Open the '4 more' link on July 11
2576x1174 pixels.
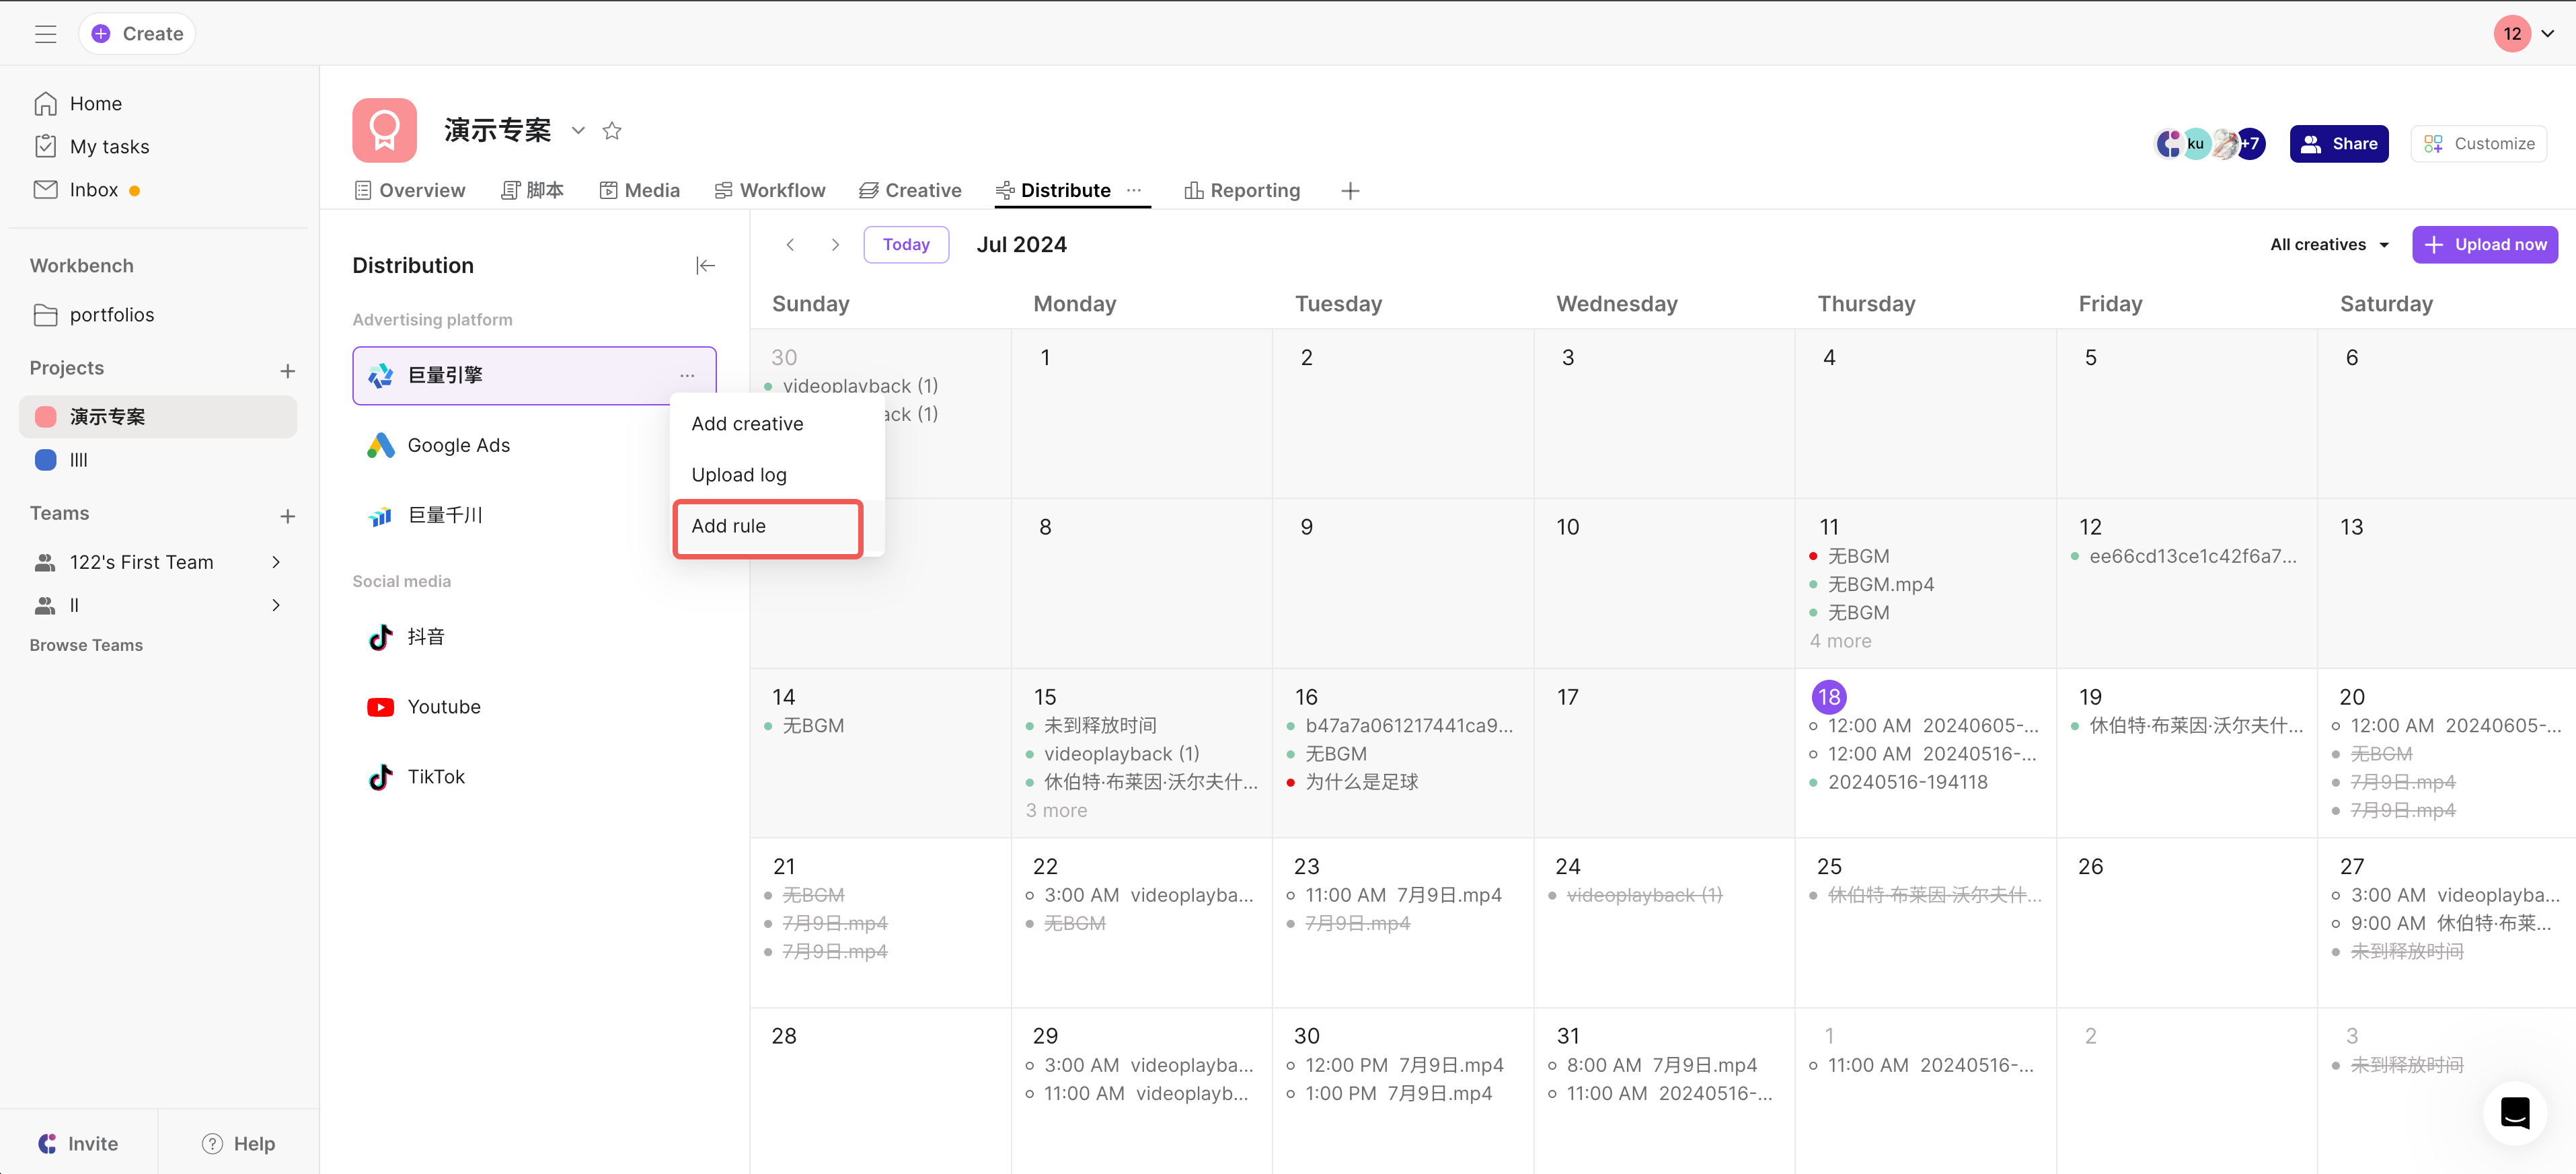pos(1840,641)
